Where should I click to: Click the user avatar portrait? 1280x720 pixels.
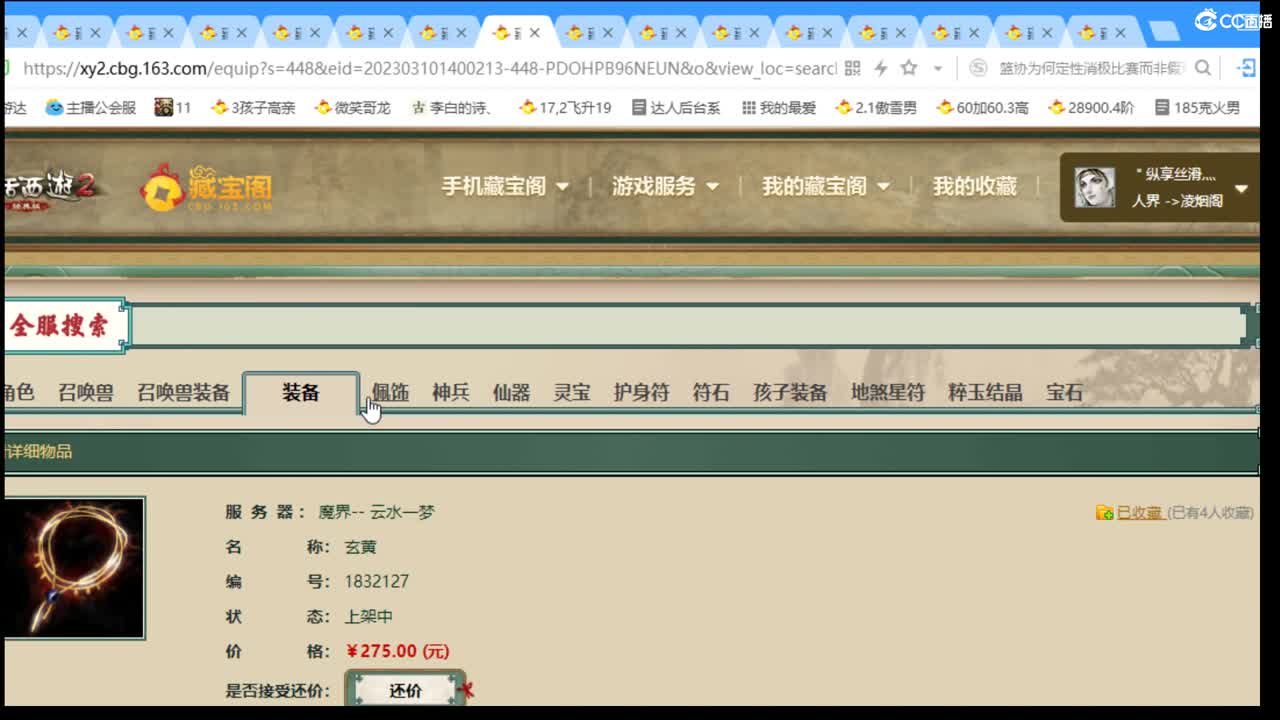[1094, 187]
